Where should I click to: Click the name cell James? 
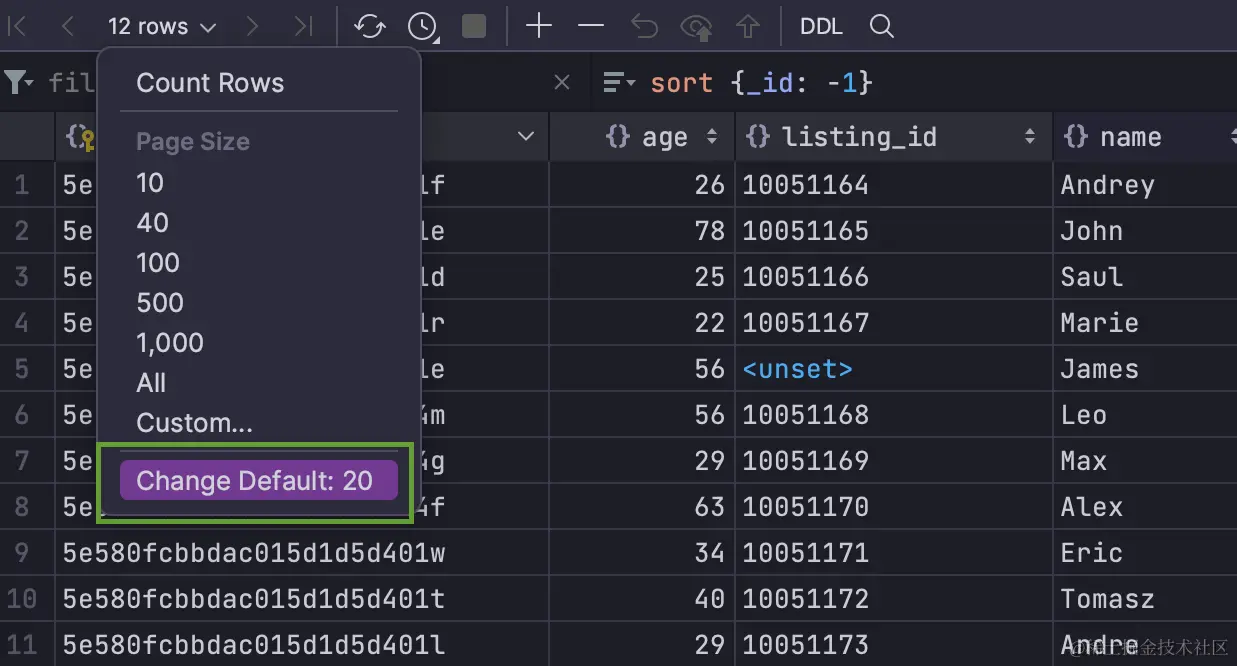(1145, 369)
